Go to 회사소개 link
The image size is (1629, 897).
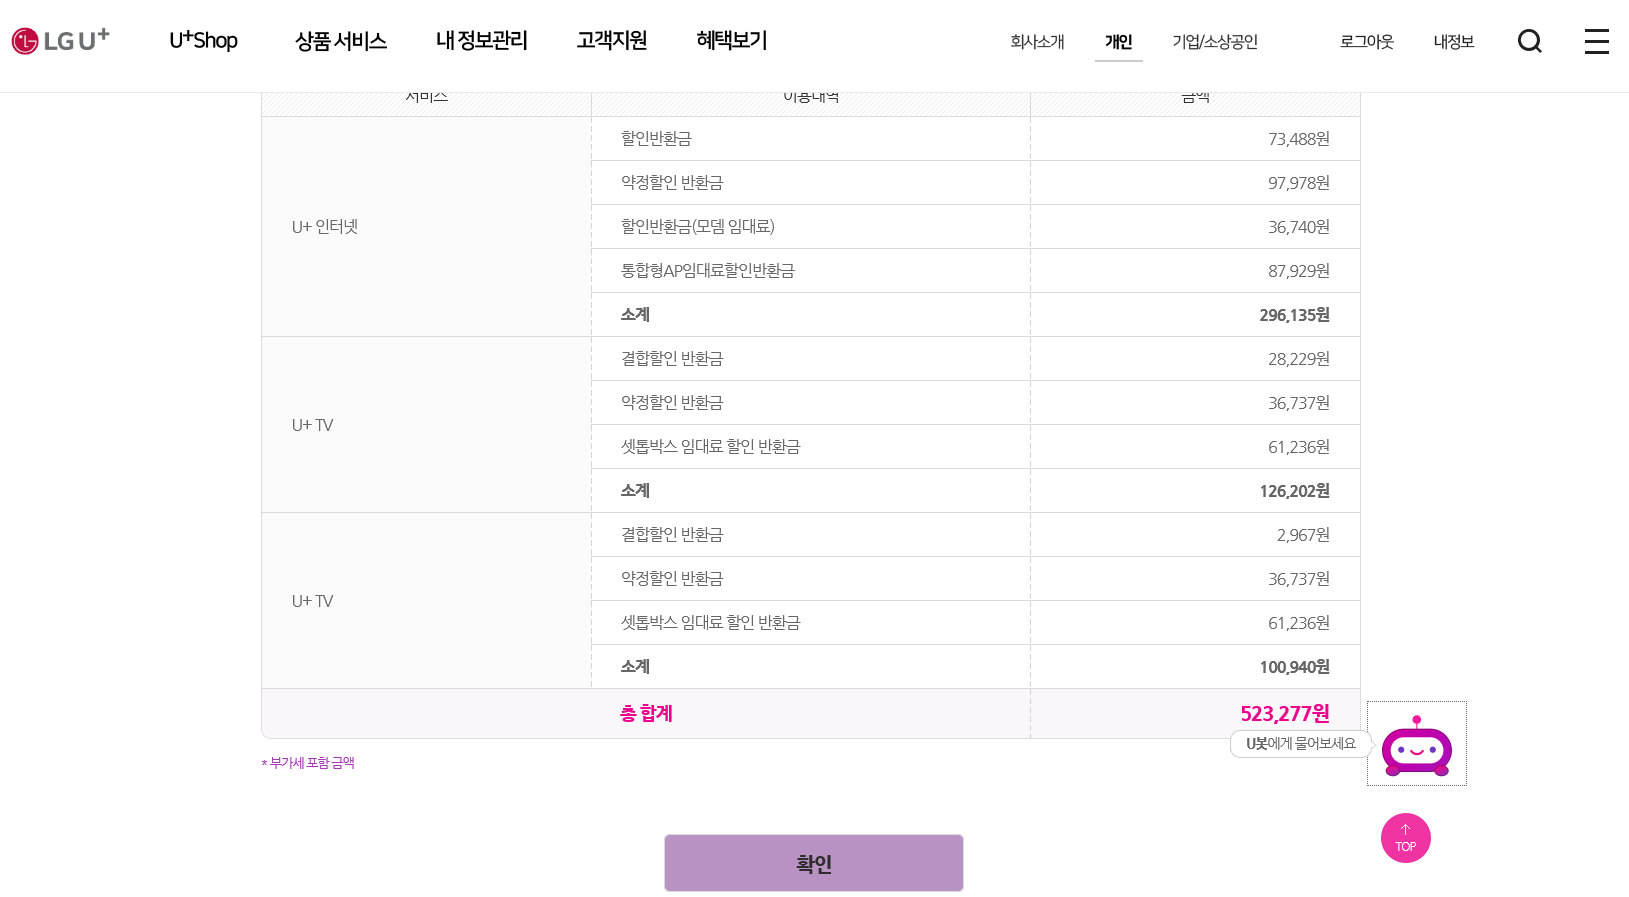click(1037, 42)
